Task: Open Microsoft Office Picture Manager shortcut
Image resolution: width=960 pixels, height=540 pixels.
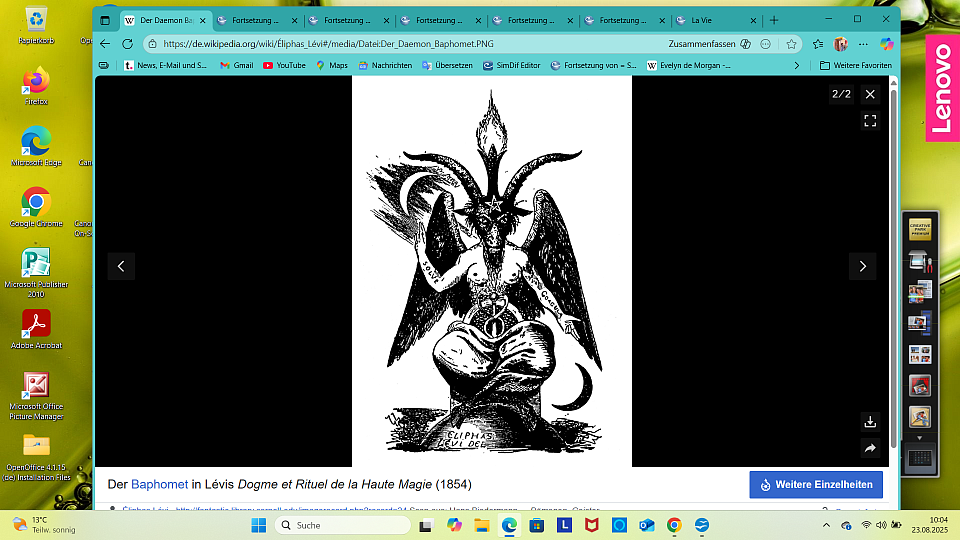Action: click(x=36, y=396)
